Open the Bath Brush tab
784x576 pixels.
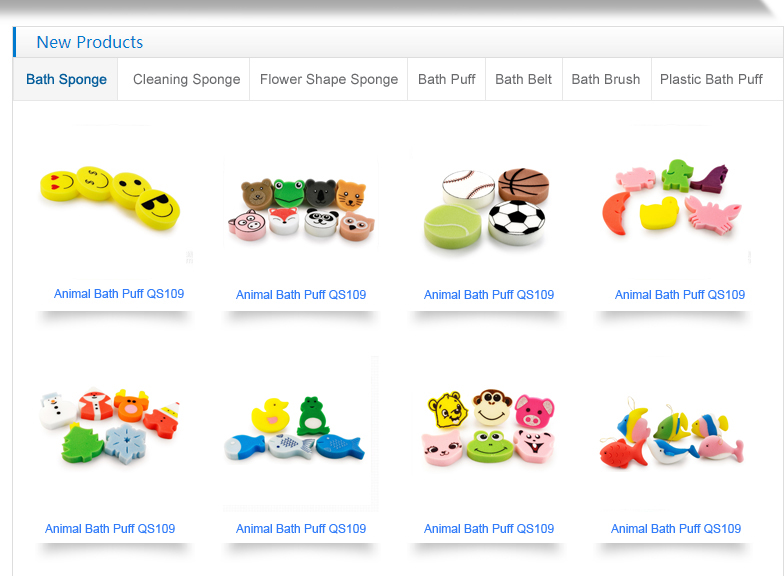coord(606,80)
